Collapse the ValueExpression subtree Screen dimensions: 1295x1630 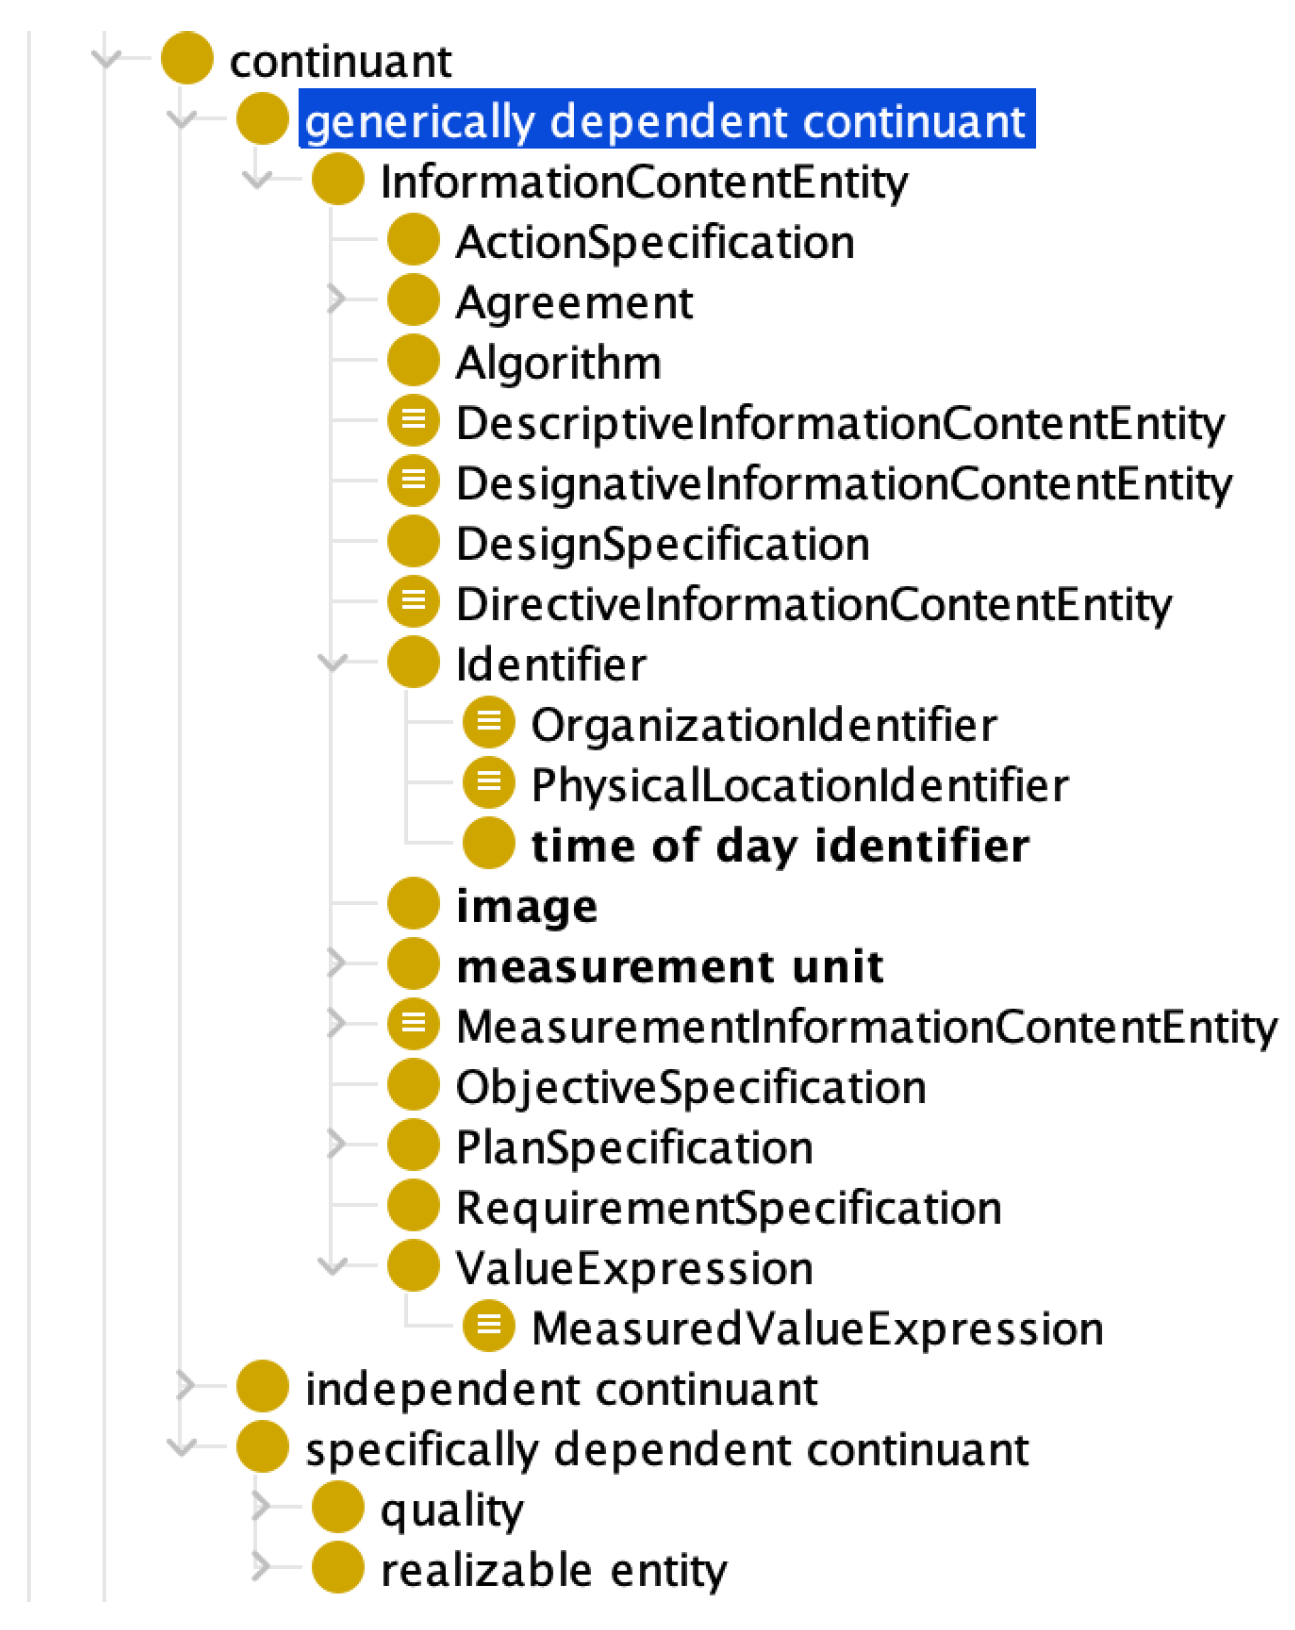332,1266
